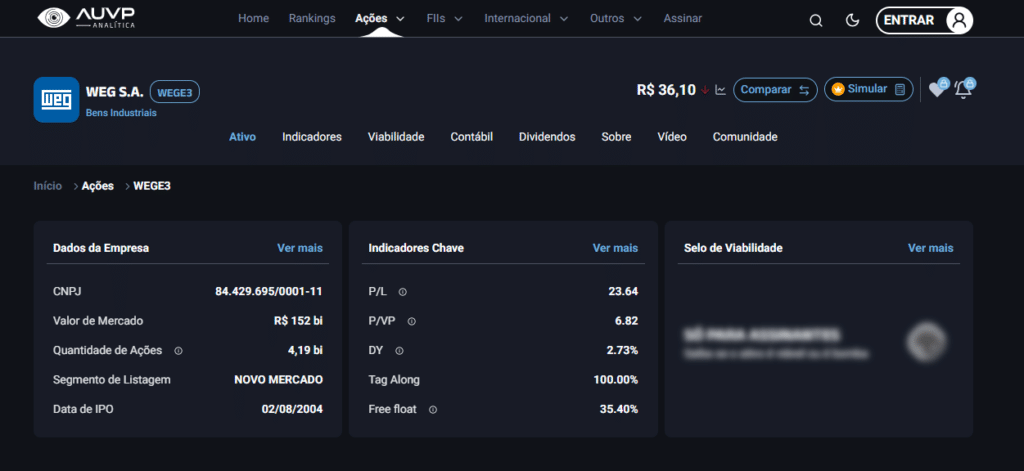Click the locked alert bell icon
The width and height of the screenshot is (1024, 471).
964,88
